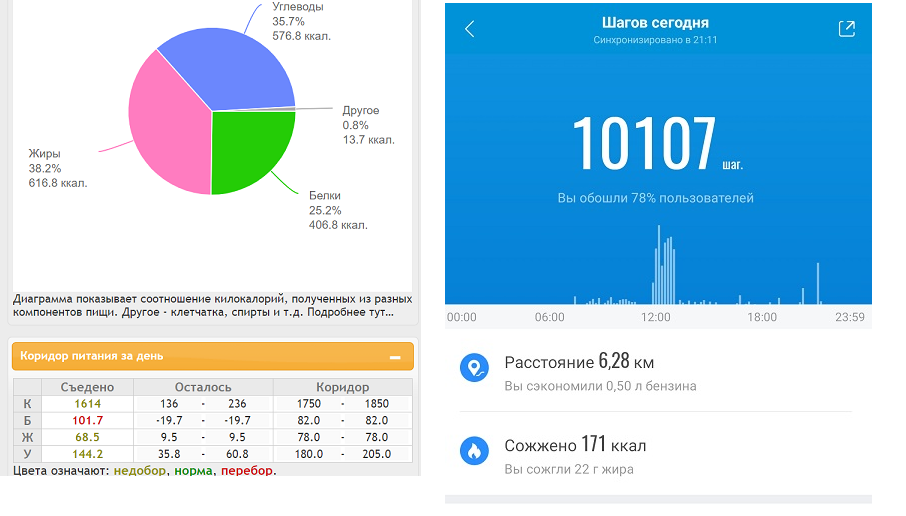Select the 'Углеводы' chart label
Image resolution: width=906 pixels, height=516 pixels.
[298, 7]
